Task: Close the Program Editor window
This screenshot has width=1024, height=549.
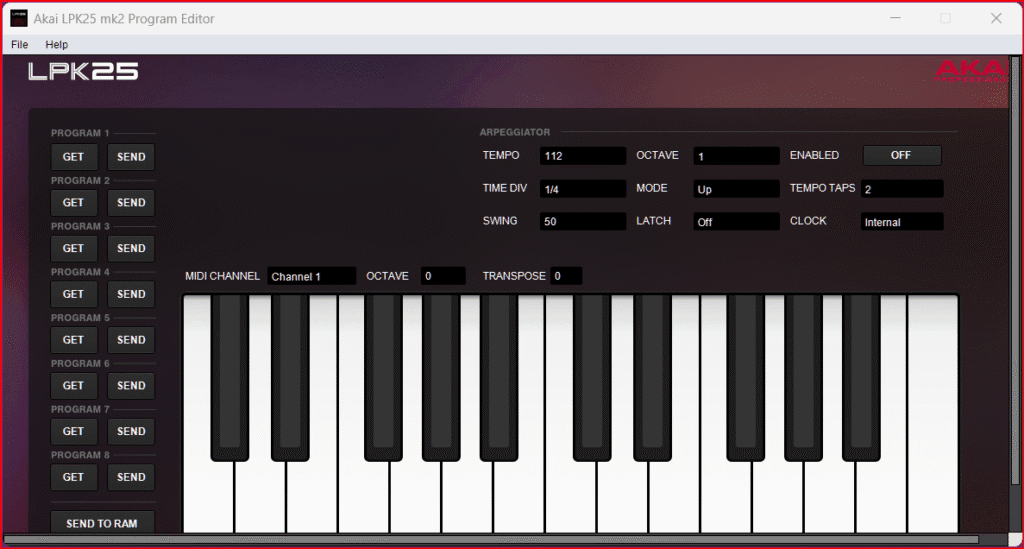Action: (x=996, y=18)
